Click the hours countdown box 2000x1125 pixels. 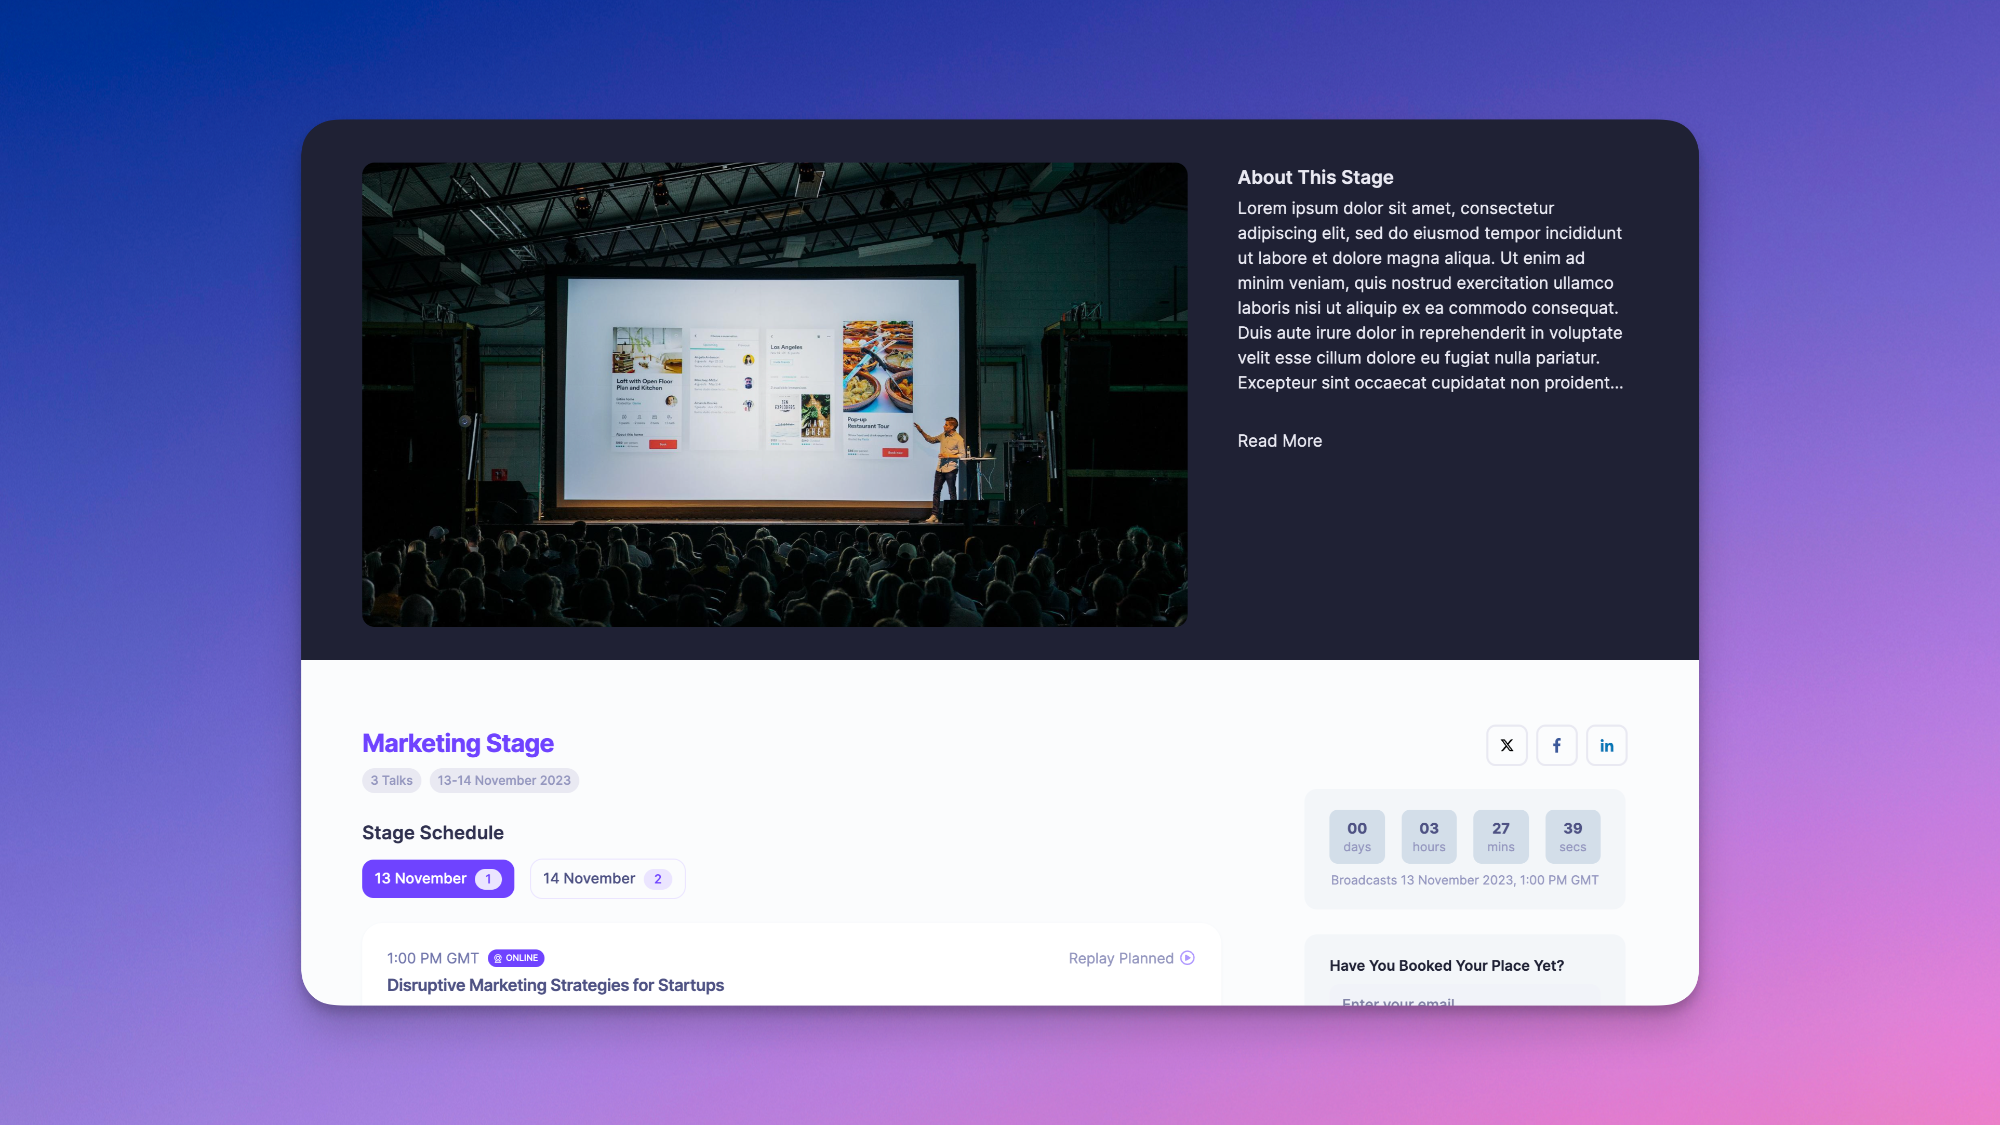pyautogui.click(x=1428, y=836)
